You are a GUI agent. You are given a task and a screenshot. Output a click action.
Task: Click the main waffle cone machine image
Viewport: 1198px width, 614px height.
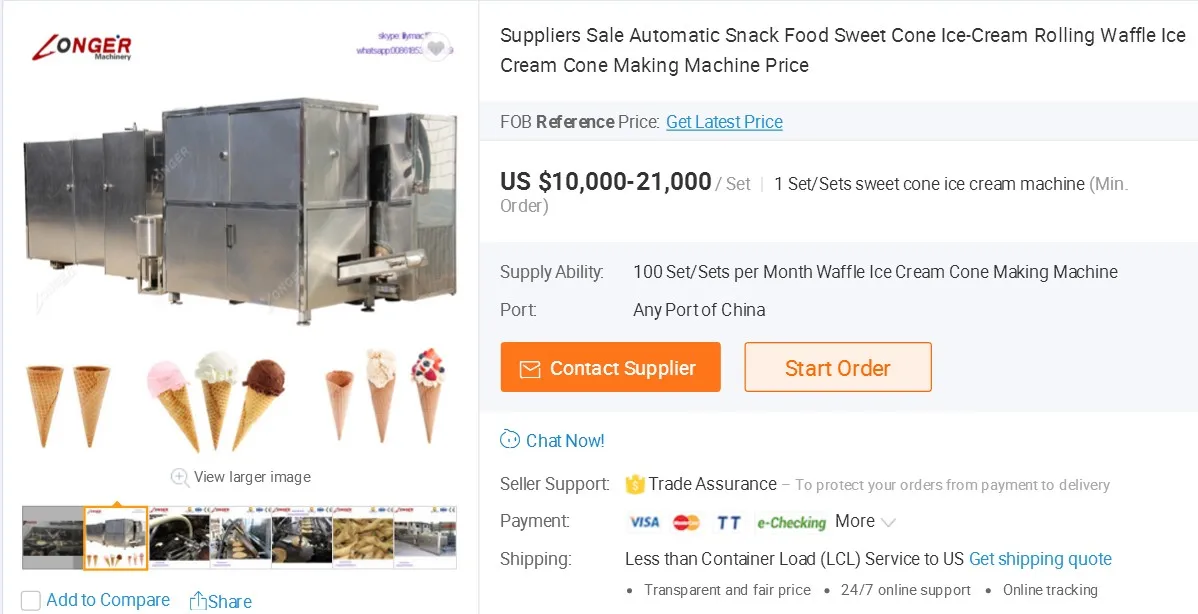tap(240, 210)
